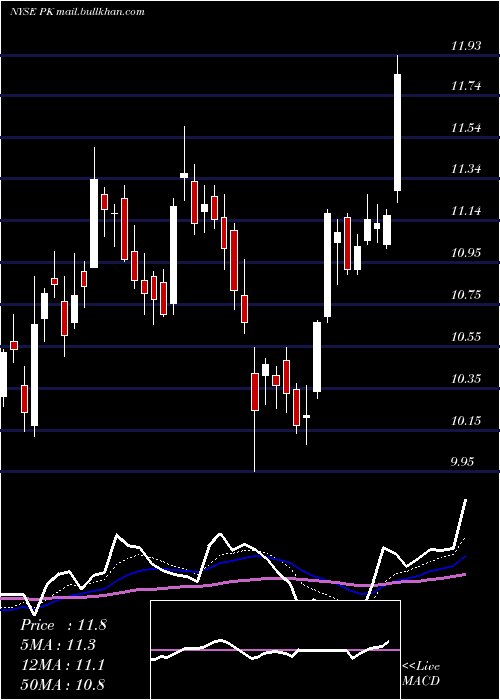Screen dimensions: 500x700
Task: Click the 11.93 price axis label
Action: [x=466, y=46]
